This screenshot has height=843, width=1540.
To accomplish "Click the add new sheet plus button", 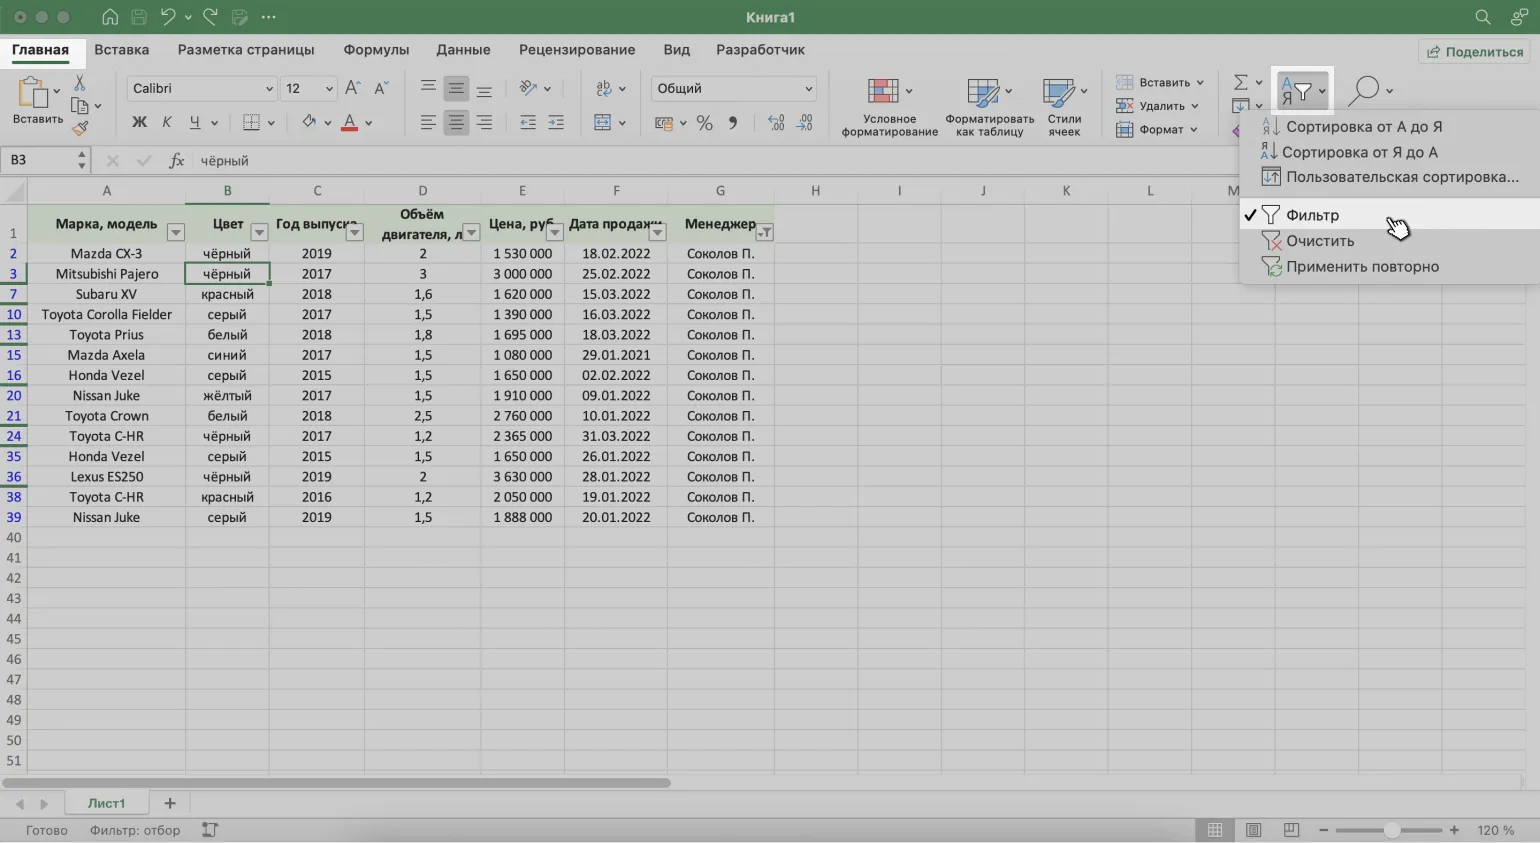I will [170, 803].
